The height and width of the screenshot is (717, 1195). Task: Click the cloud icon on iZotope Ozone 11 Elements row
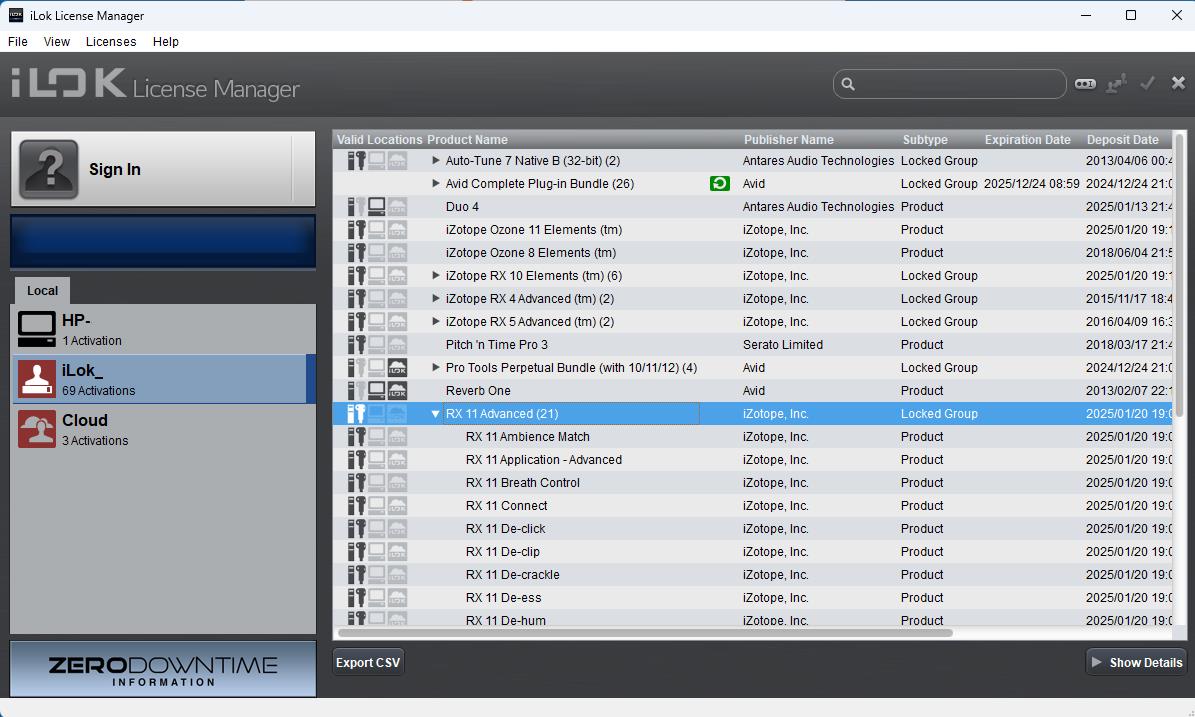(397, 230)
